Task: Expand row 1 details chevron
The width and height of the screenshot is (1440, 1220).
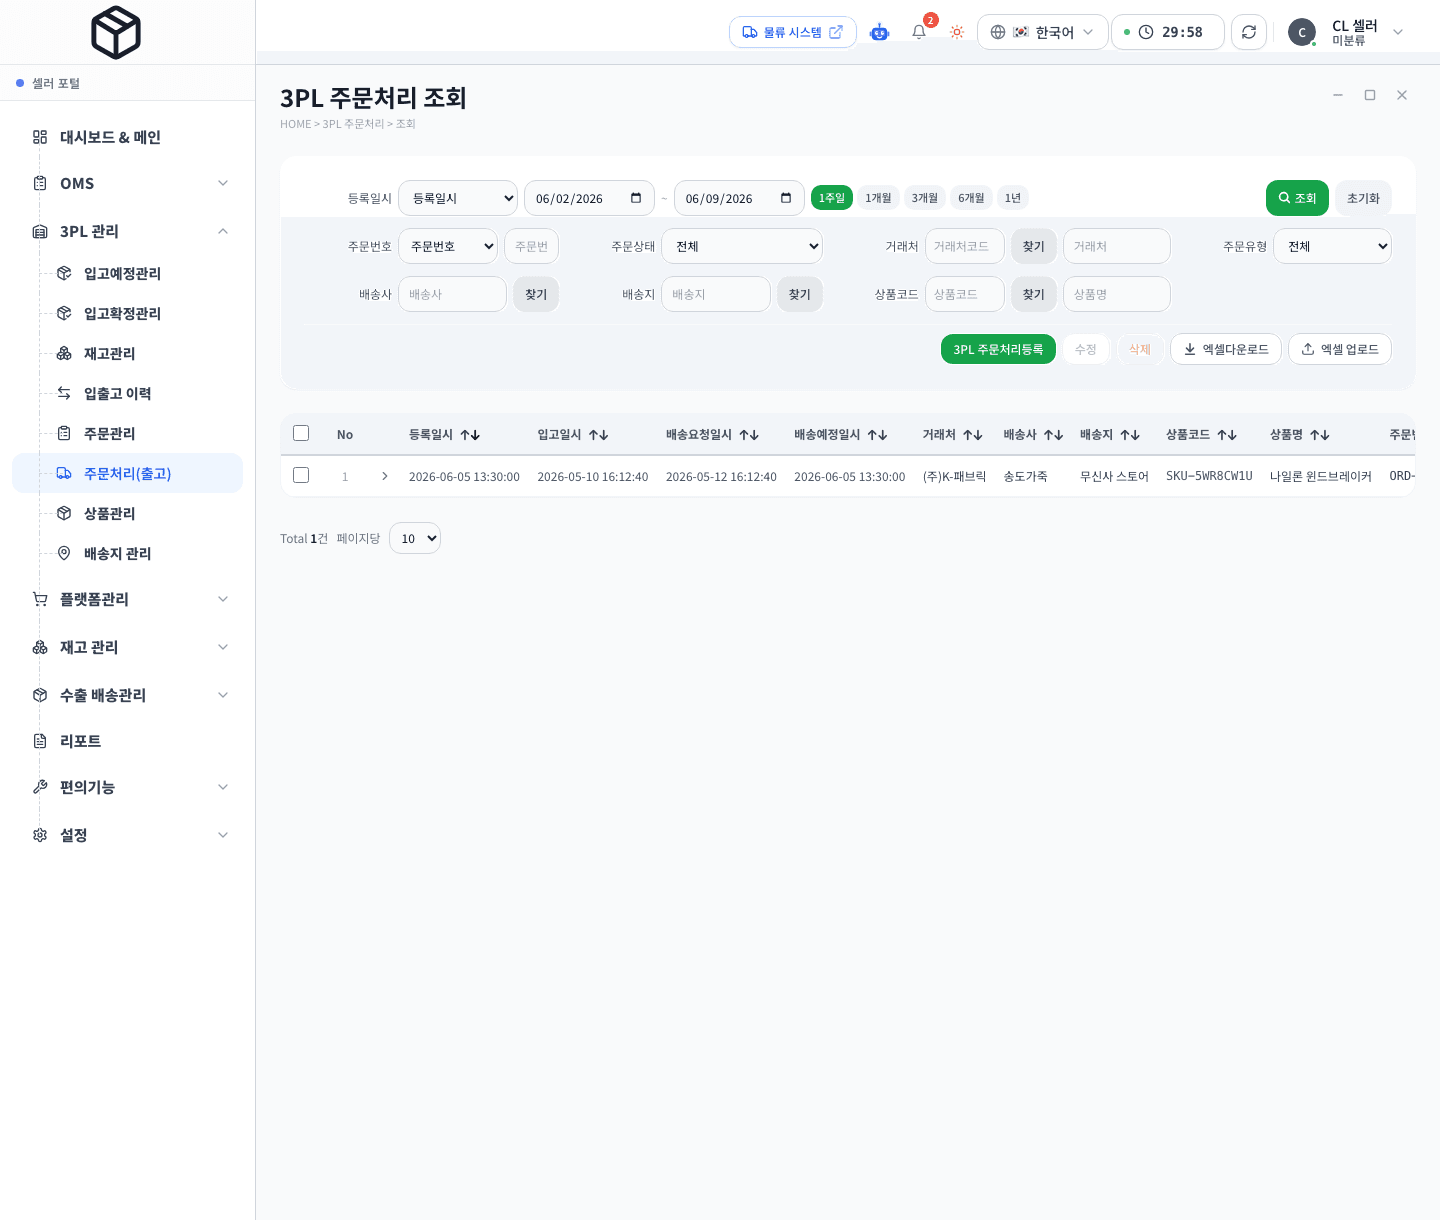Action: click(x=385, y=476)
